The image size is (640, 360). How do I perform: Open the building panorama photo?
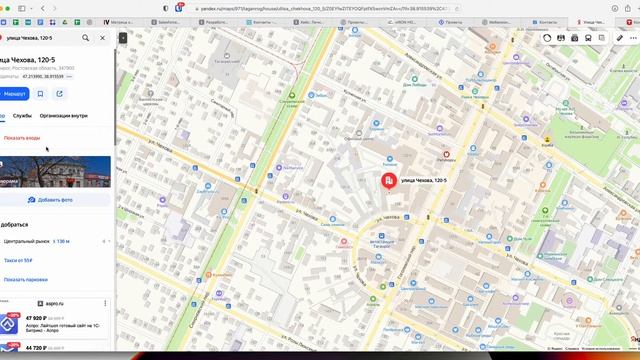click(55, 172)
